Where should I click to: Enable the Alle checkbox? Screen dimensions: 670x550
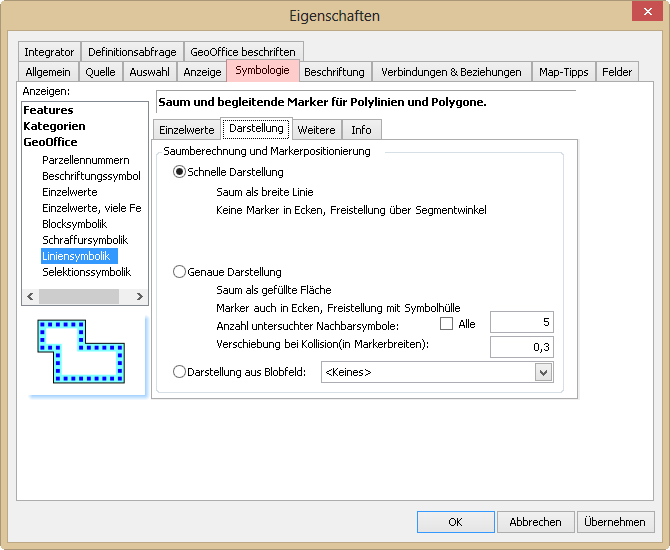click(447, 323)
